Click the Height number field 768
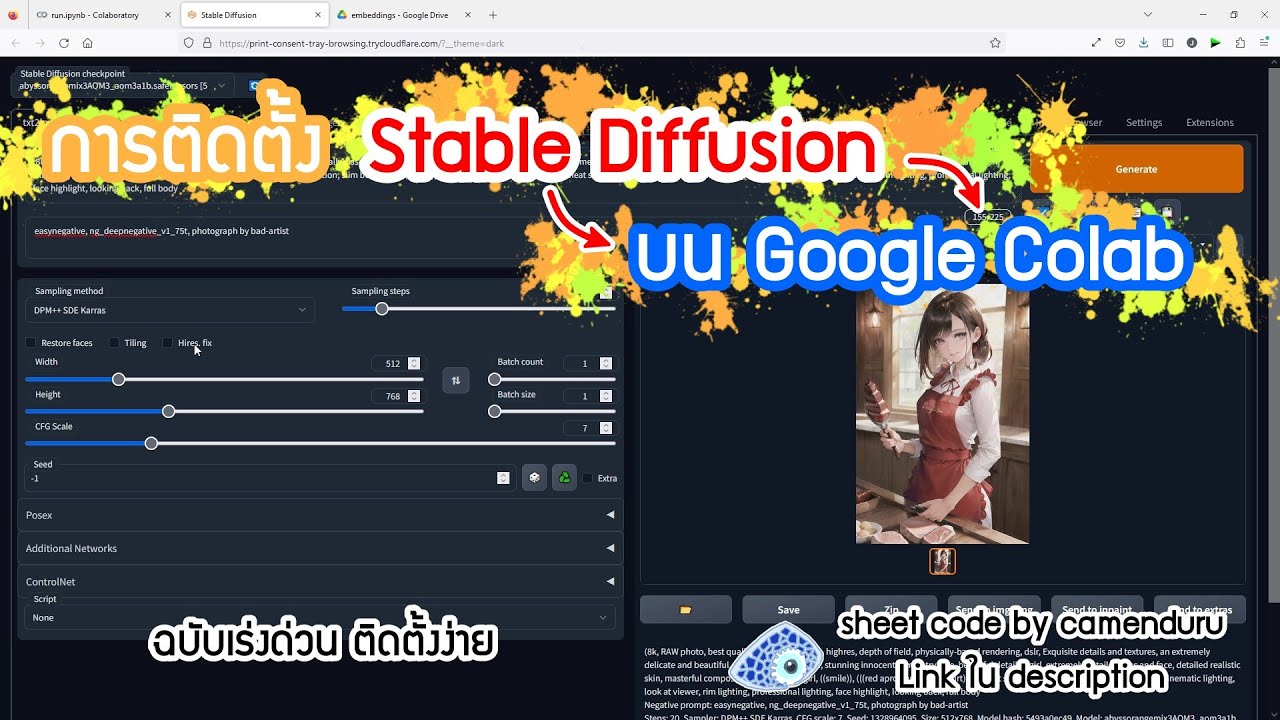The height and width of the screenshot is (720, 1280). tap(396, 396)
